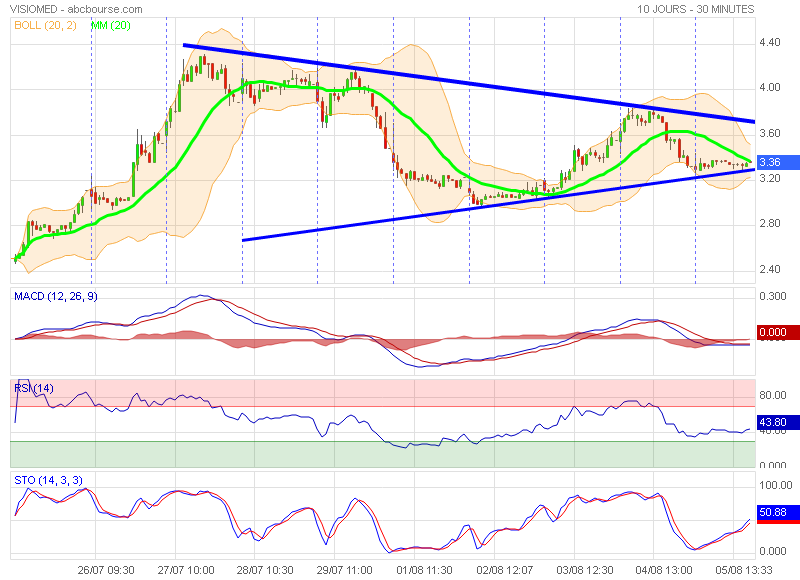Select the STO (14, 3, 3) indicator label
This screenshot has height=580, width=800.
[x=48, y=480]
